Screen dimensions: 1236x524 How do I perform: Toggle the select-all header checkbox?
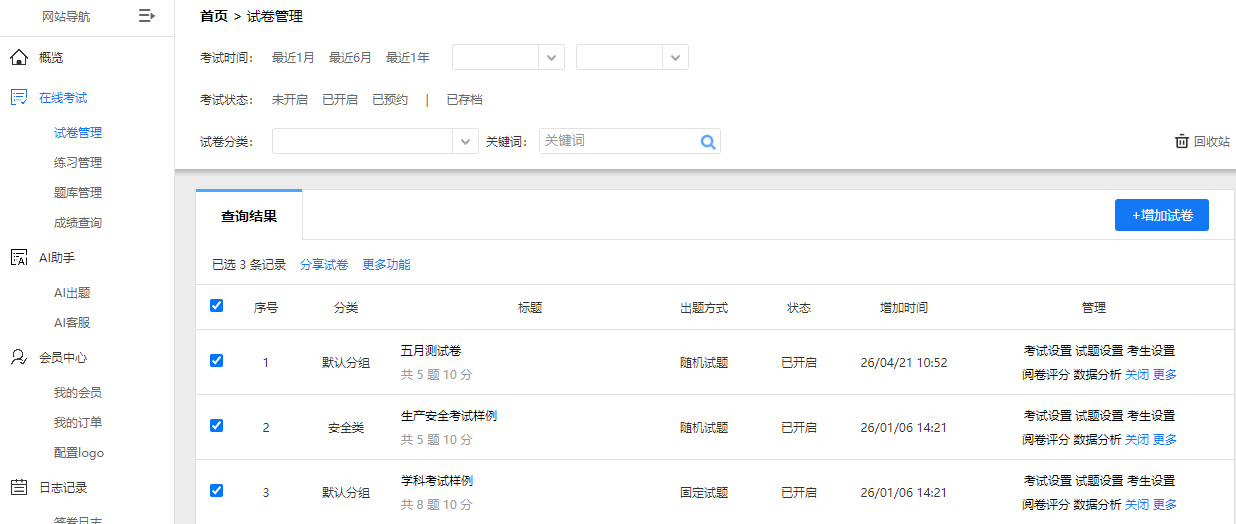point(216,306)
